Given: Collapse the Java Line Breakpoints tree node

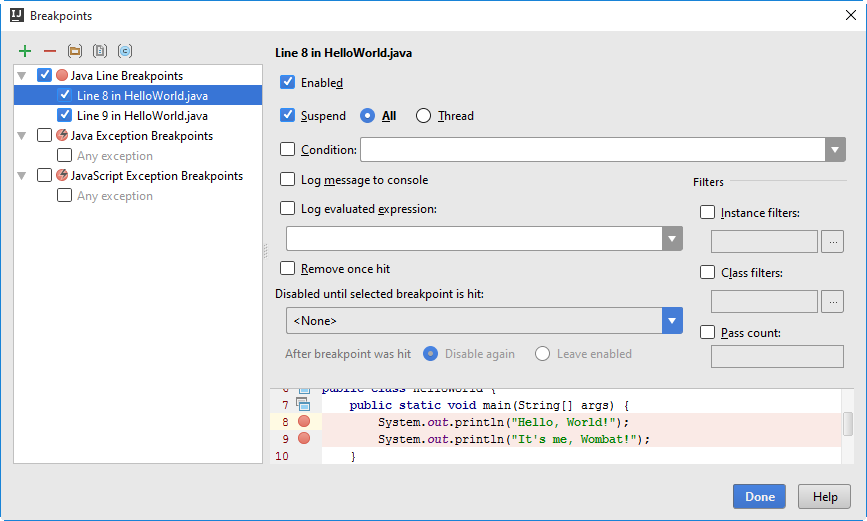Looking at the screenshot, I should tap(22, 76).
